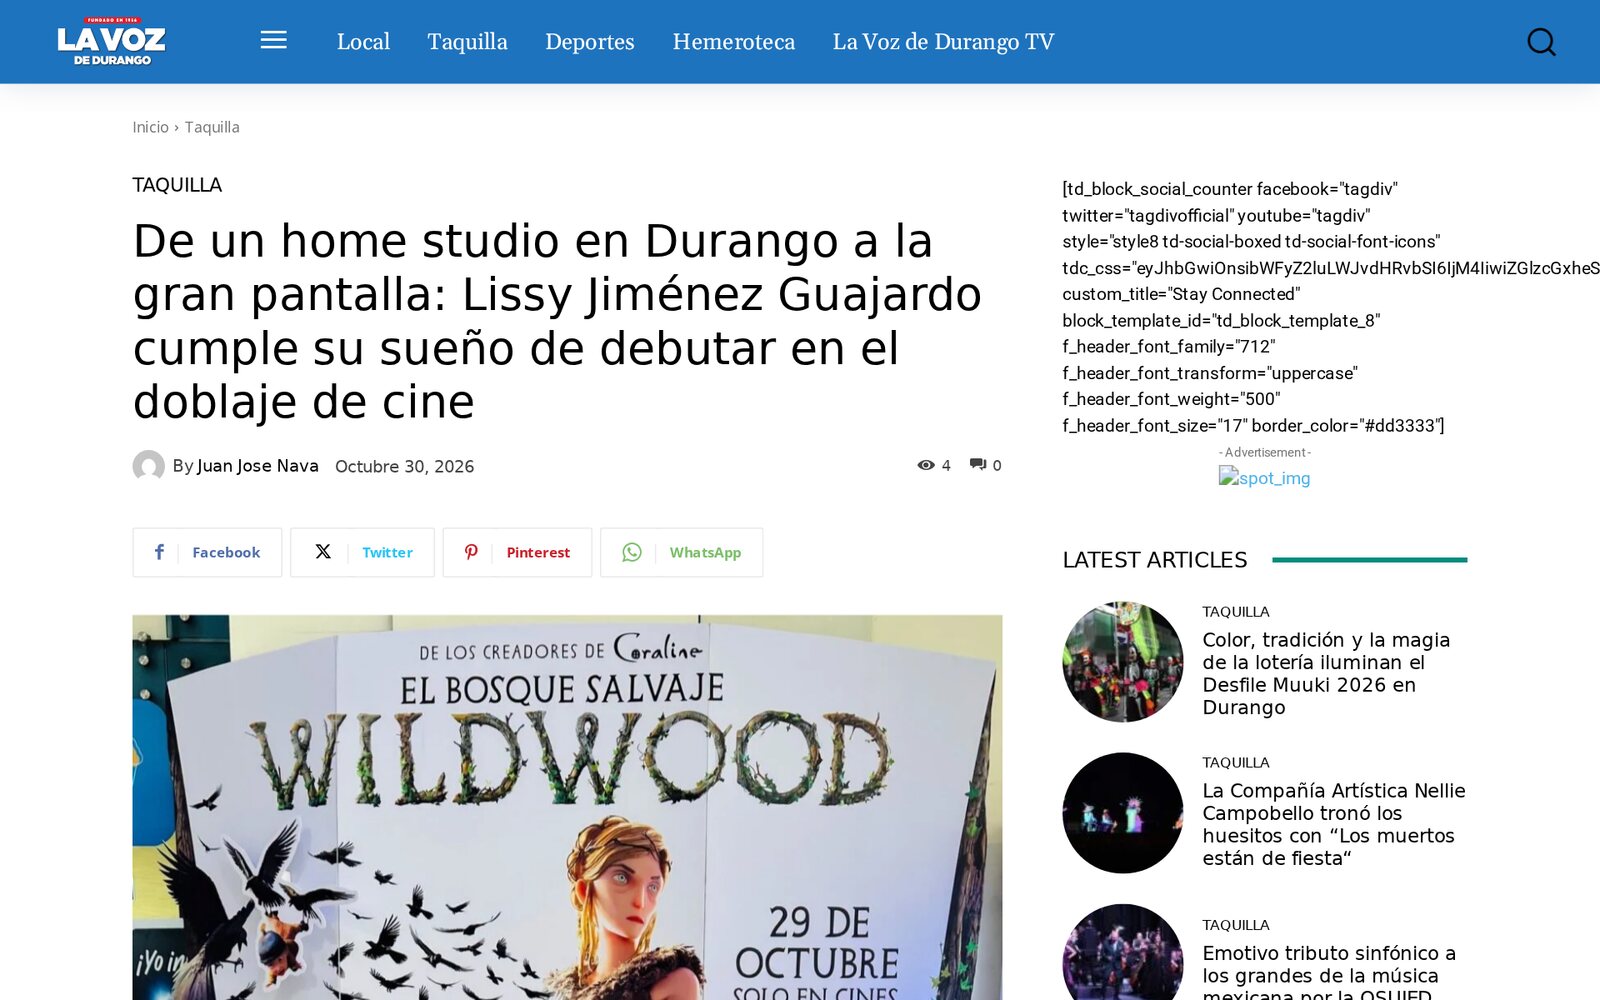Click the views eye icon
The height and width of the screenshot is (1000, 1600).
click(x=926, y=465)
